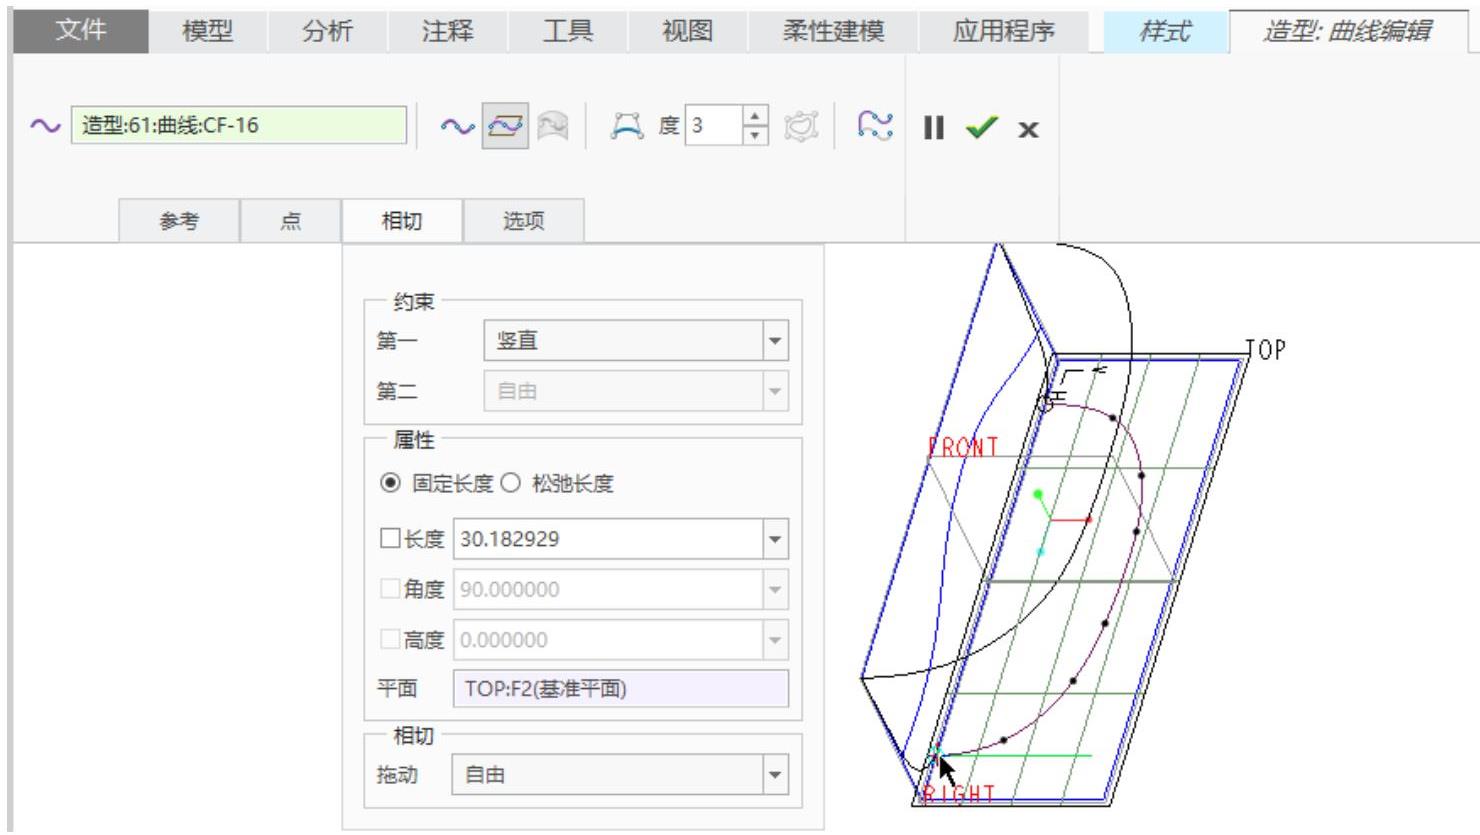
Task: Click the purple curve icon beside name field
Action: (x=44, y=125)
